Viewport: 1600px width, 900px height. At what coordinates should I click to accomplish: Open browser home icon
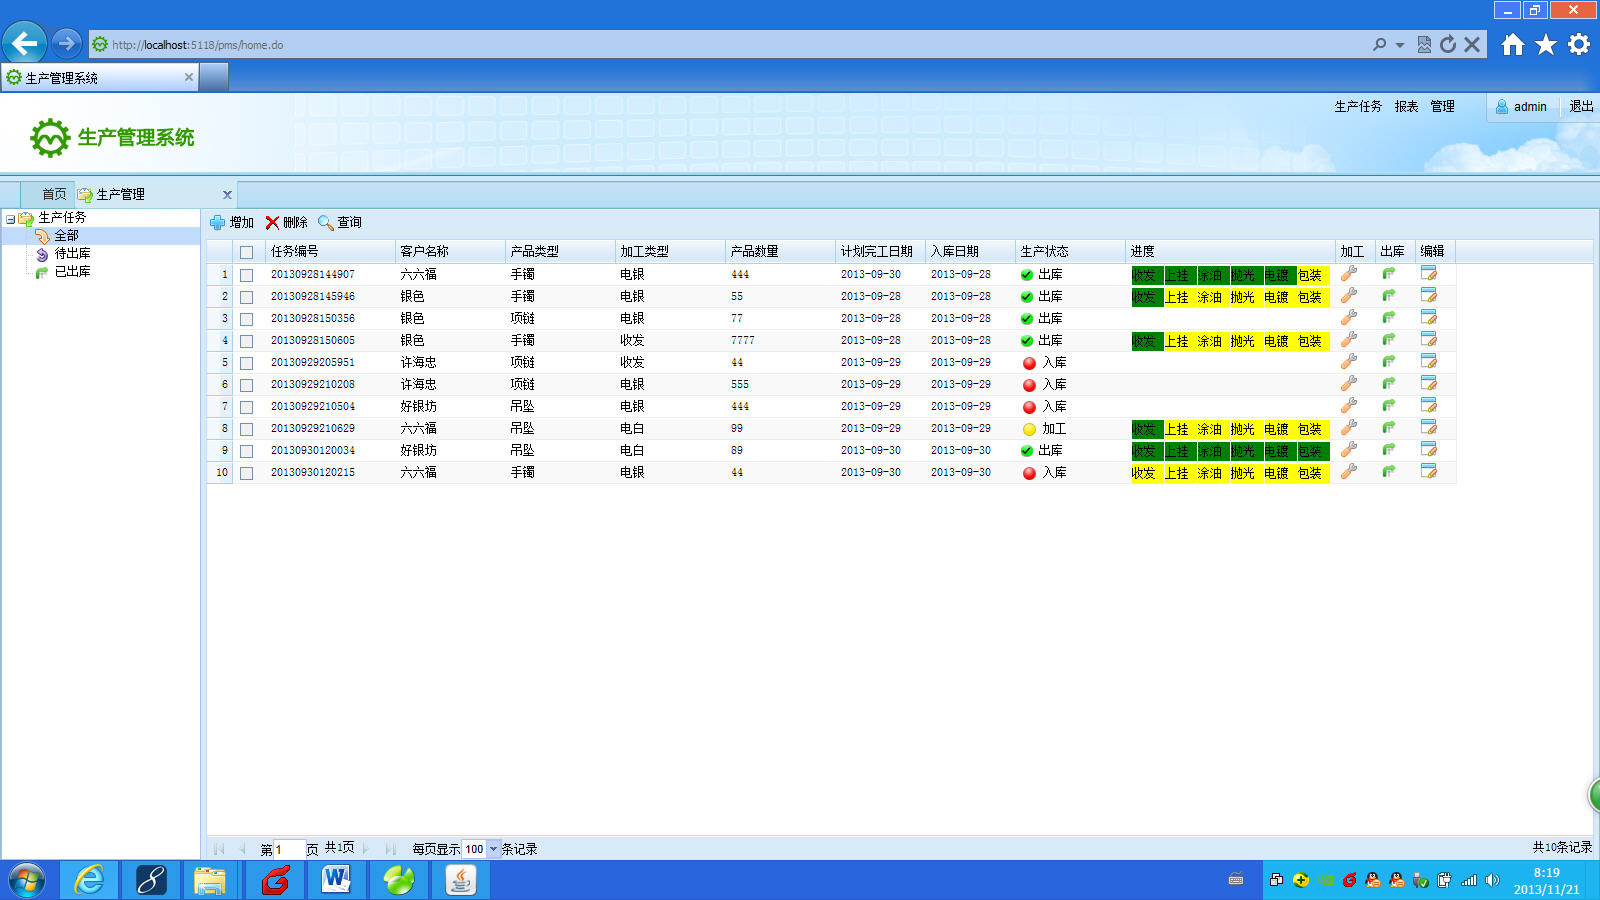point(1513,44)
